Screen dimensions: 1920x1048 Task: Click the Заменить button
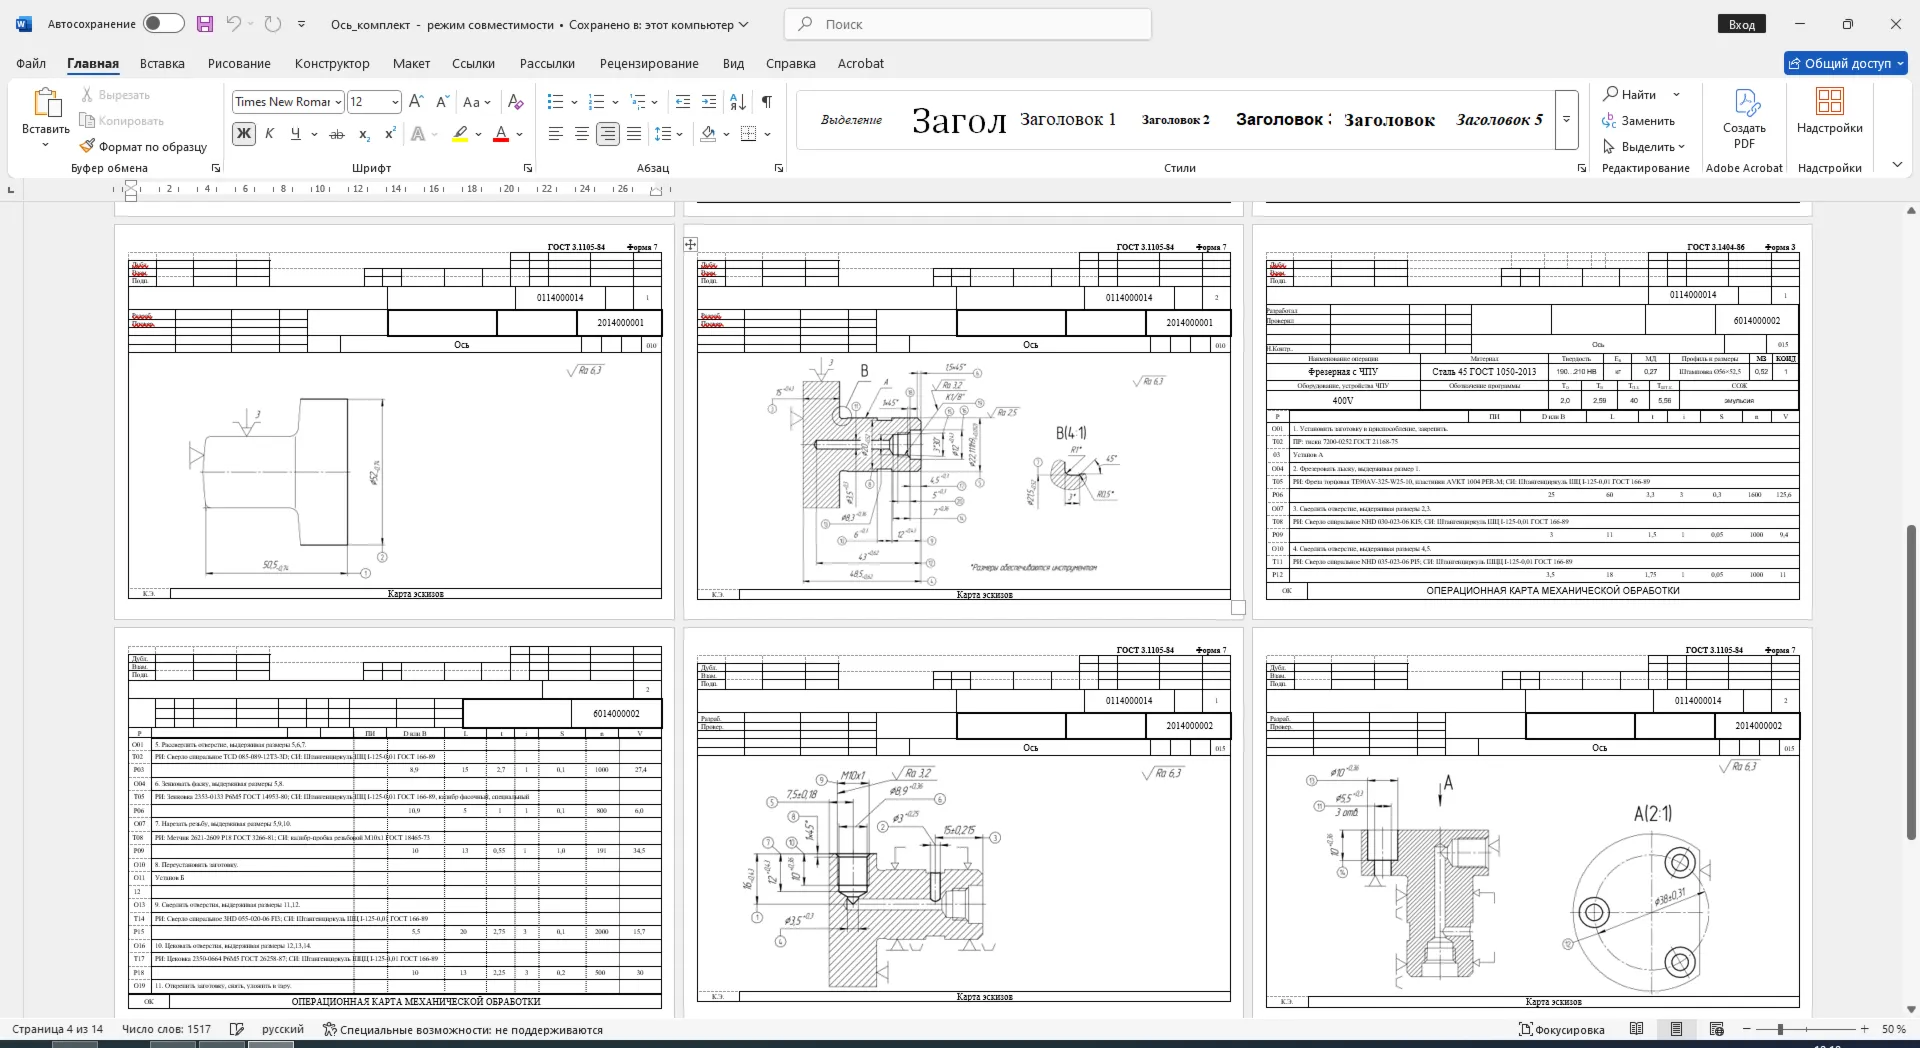pos(1638,121)
